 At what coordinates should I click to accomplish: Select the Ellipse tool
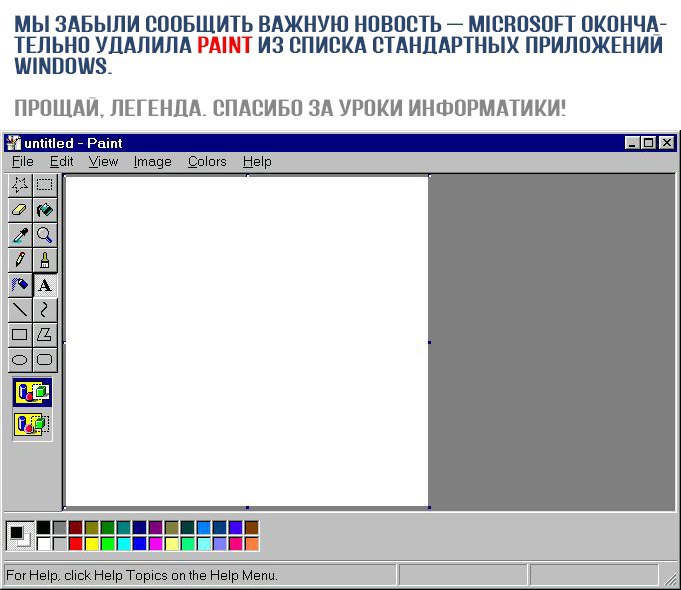pos(20,360)
